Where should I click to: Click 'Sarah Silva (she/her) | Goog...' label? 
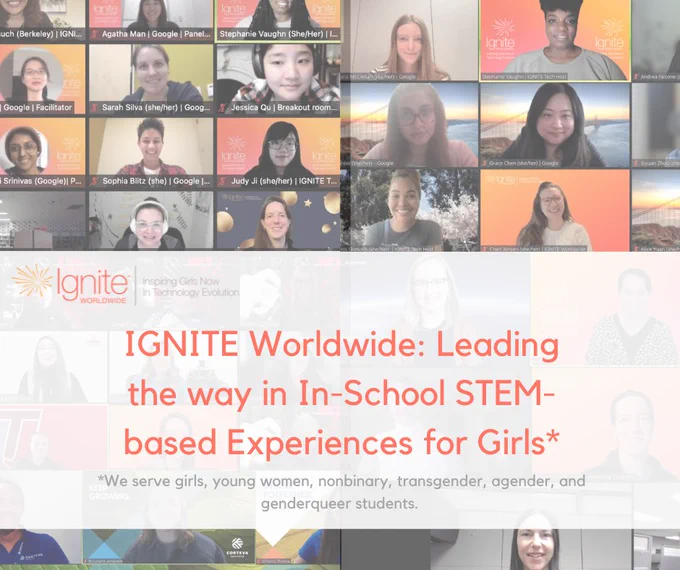(156, 108)
